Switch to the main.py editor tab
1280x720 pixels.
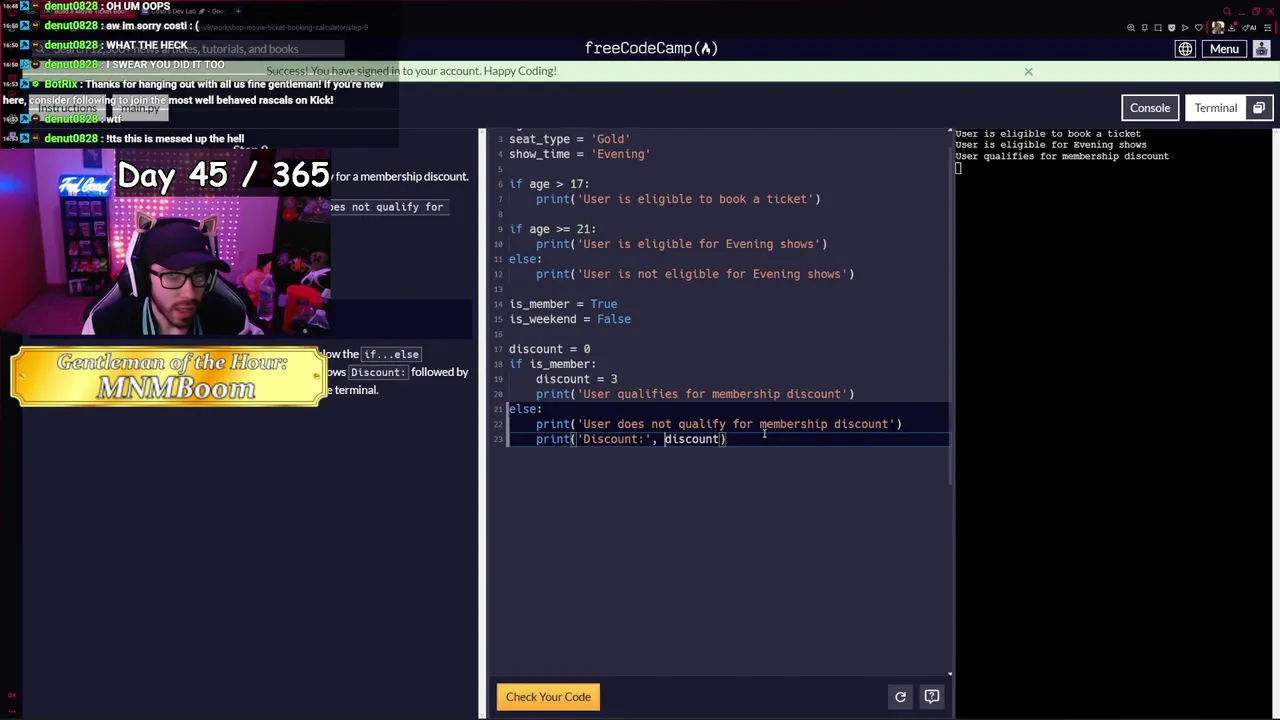(140, 108)
